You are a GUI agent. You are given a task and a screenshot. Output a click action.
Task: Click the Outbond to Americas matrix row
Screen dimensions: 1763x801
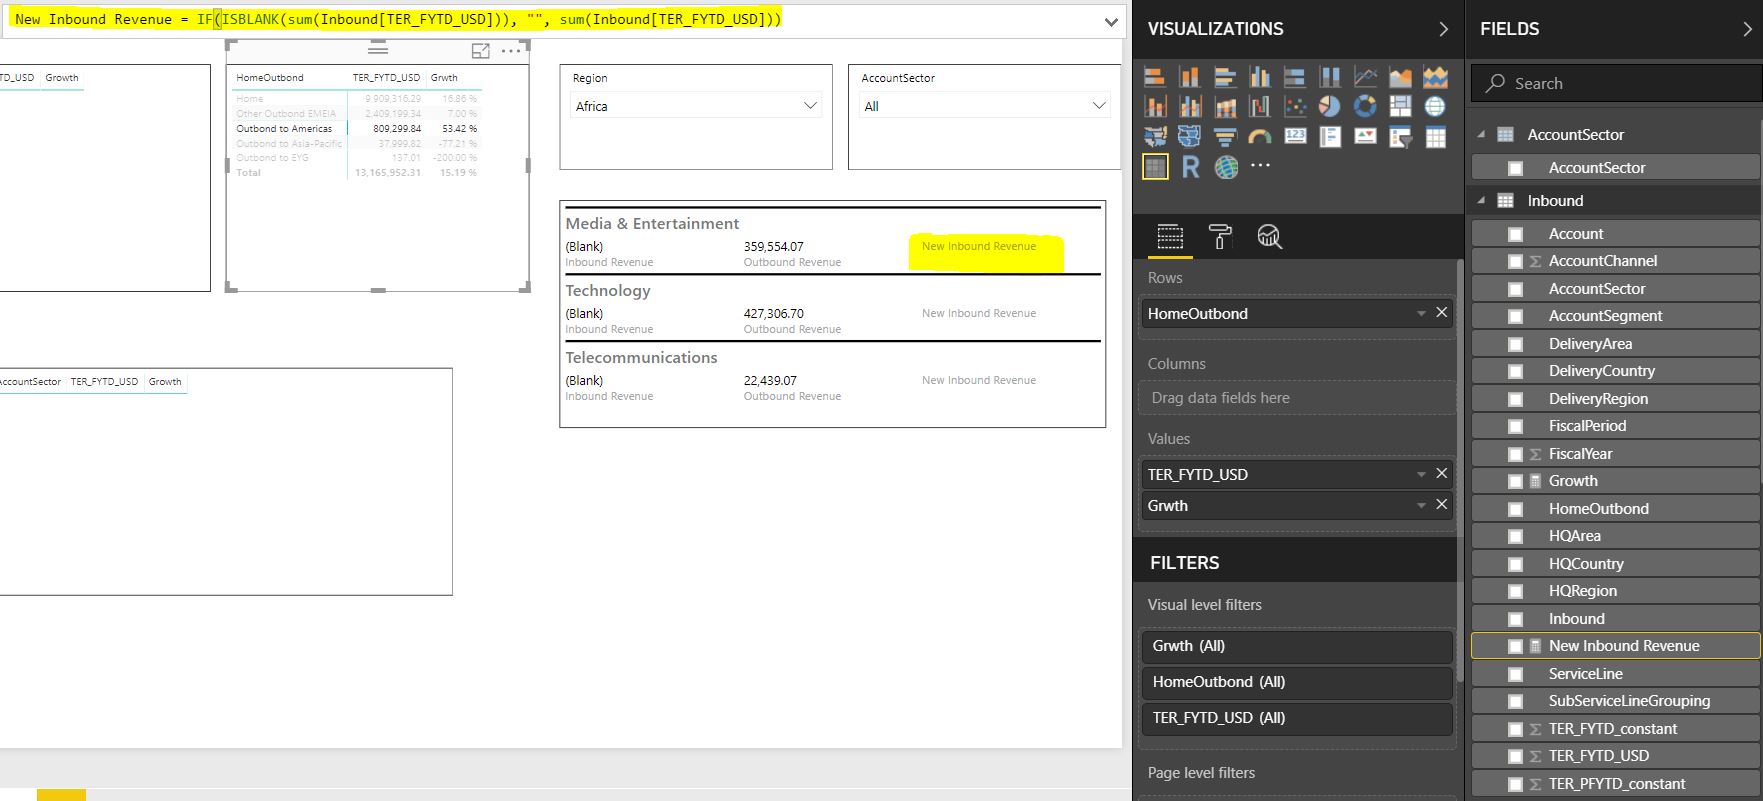(356, 129)
